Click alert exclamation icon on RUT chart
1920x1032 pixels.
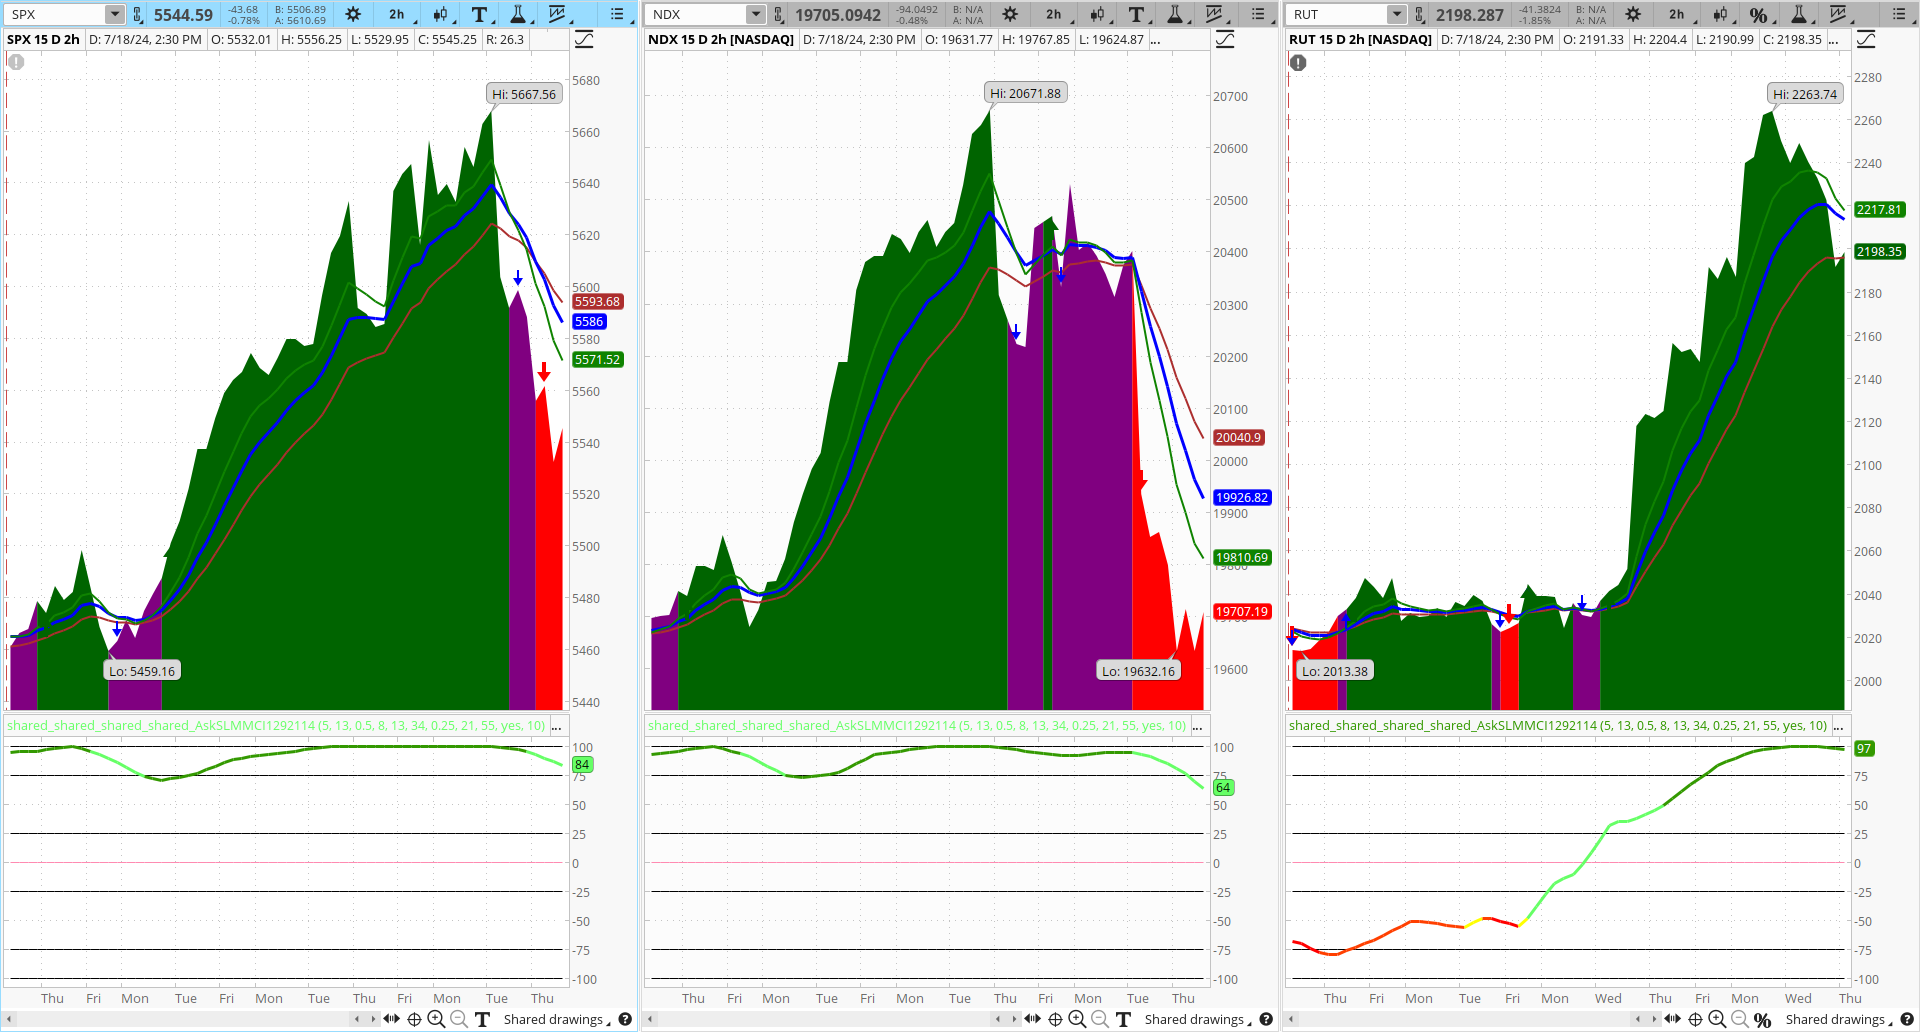tap(1298, 62)
